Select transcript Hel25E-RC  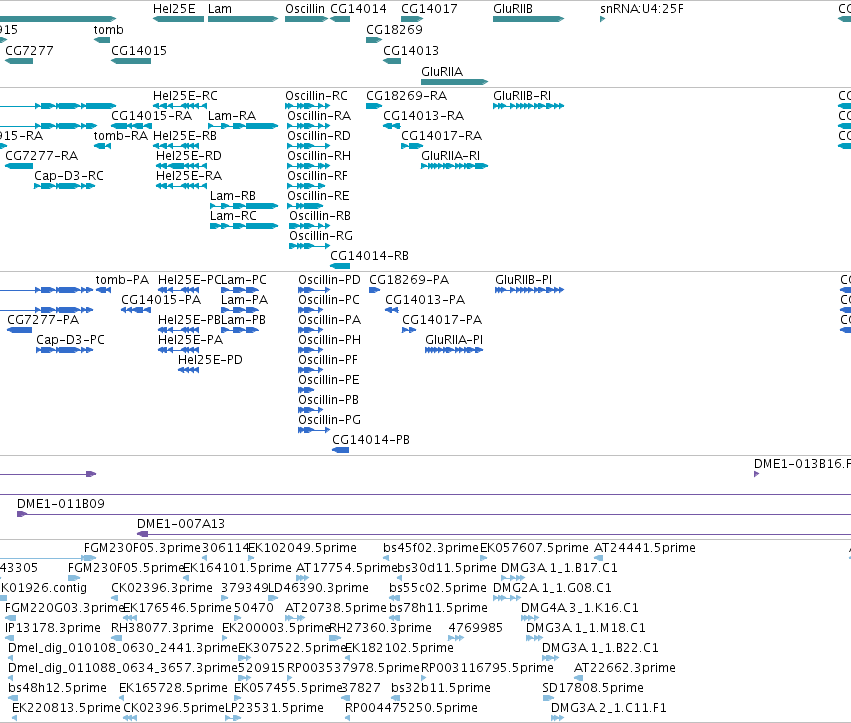coord(180,106)
